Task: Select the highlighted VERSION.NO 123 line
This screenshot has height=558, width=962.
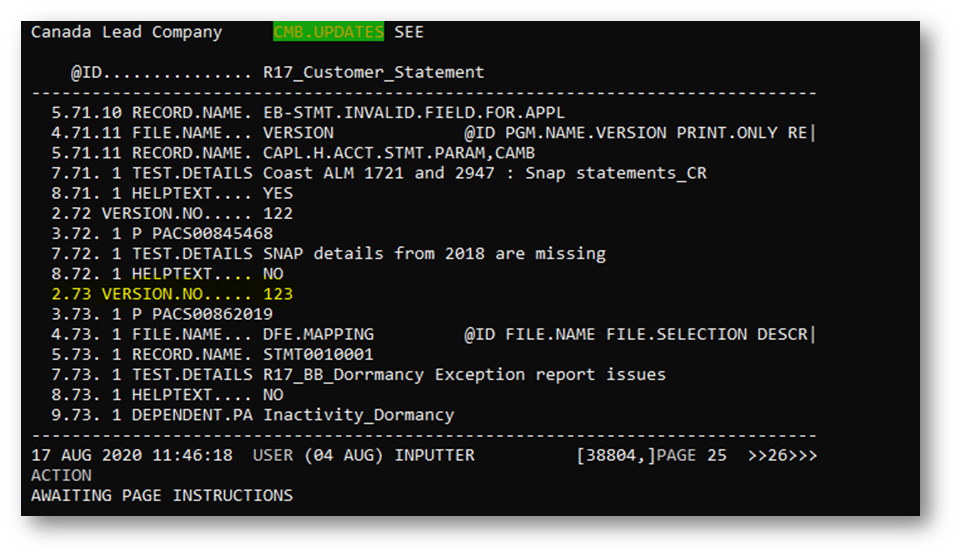Action: [x=172, y=294]
